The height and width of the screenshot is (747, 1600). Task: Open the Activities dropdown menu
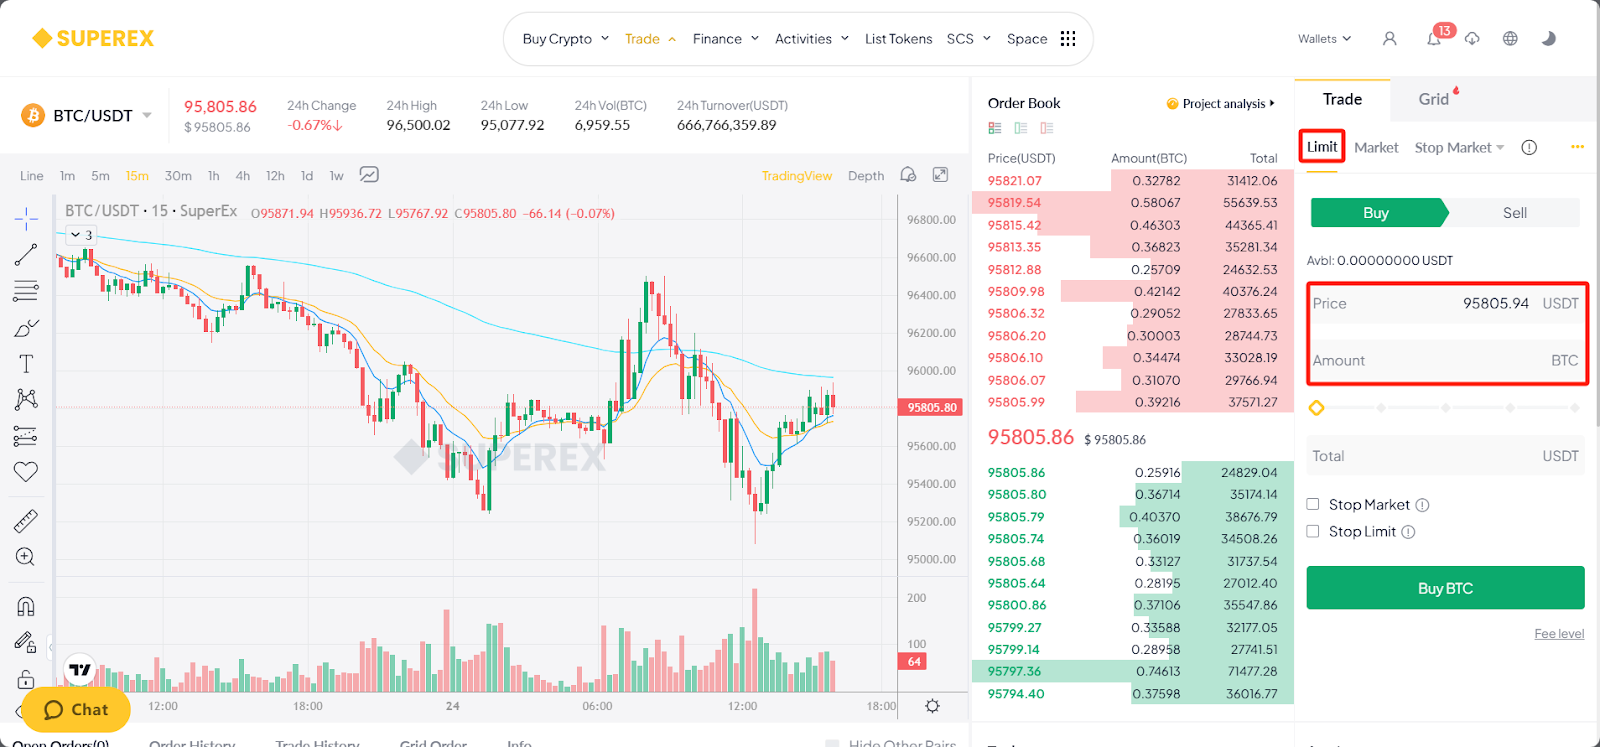click(x=812, y=38)
